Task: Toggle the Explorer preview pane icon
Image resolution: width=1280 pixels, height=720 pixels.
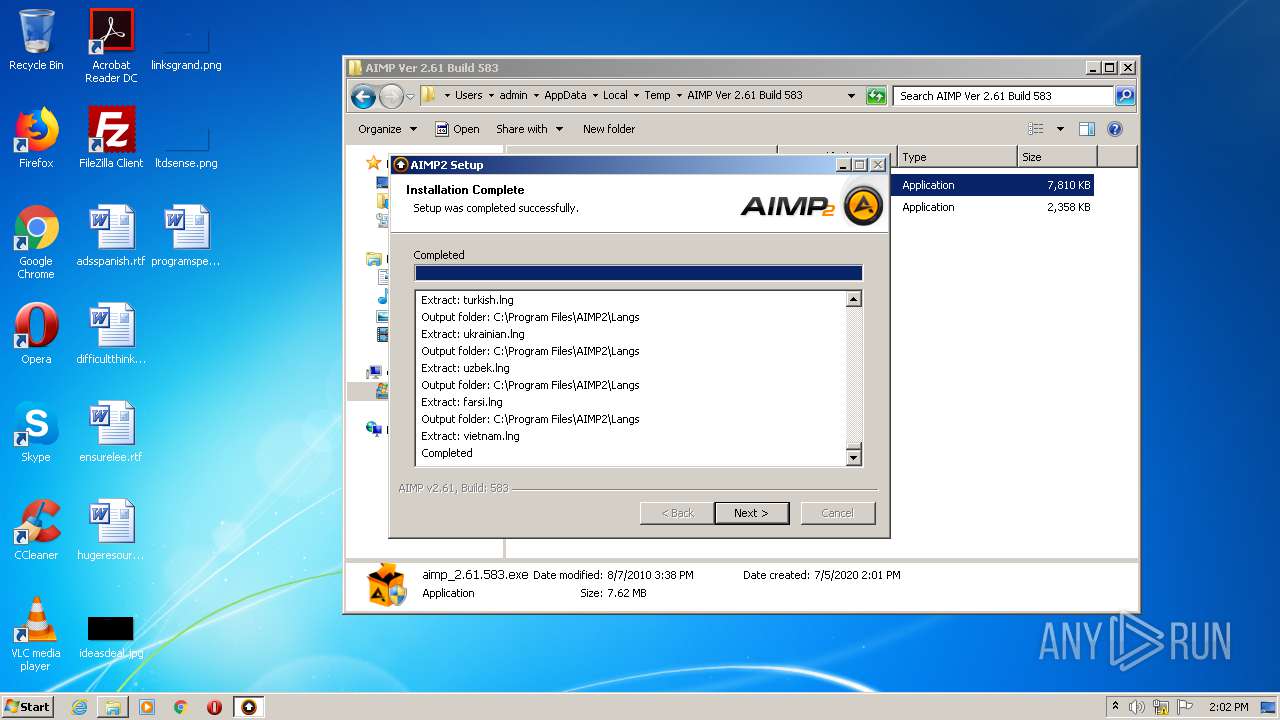Action: point(1087,129)
